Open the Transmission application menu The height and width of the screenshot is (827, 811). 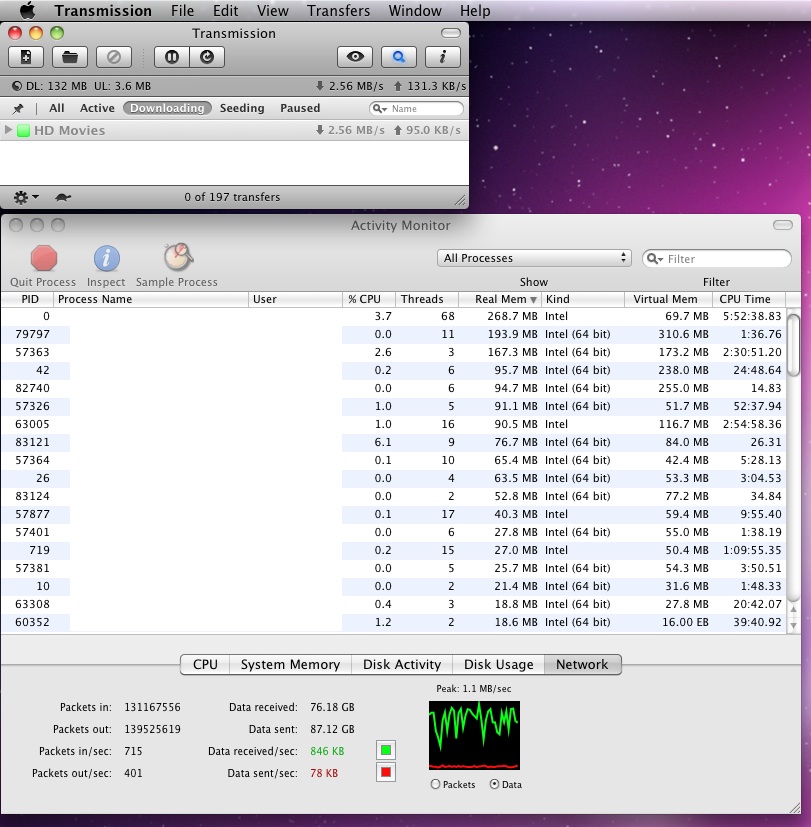[103, 11]
